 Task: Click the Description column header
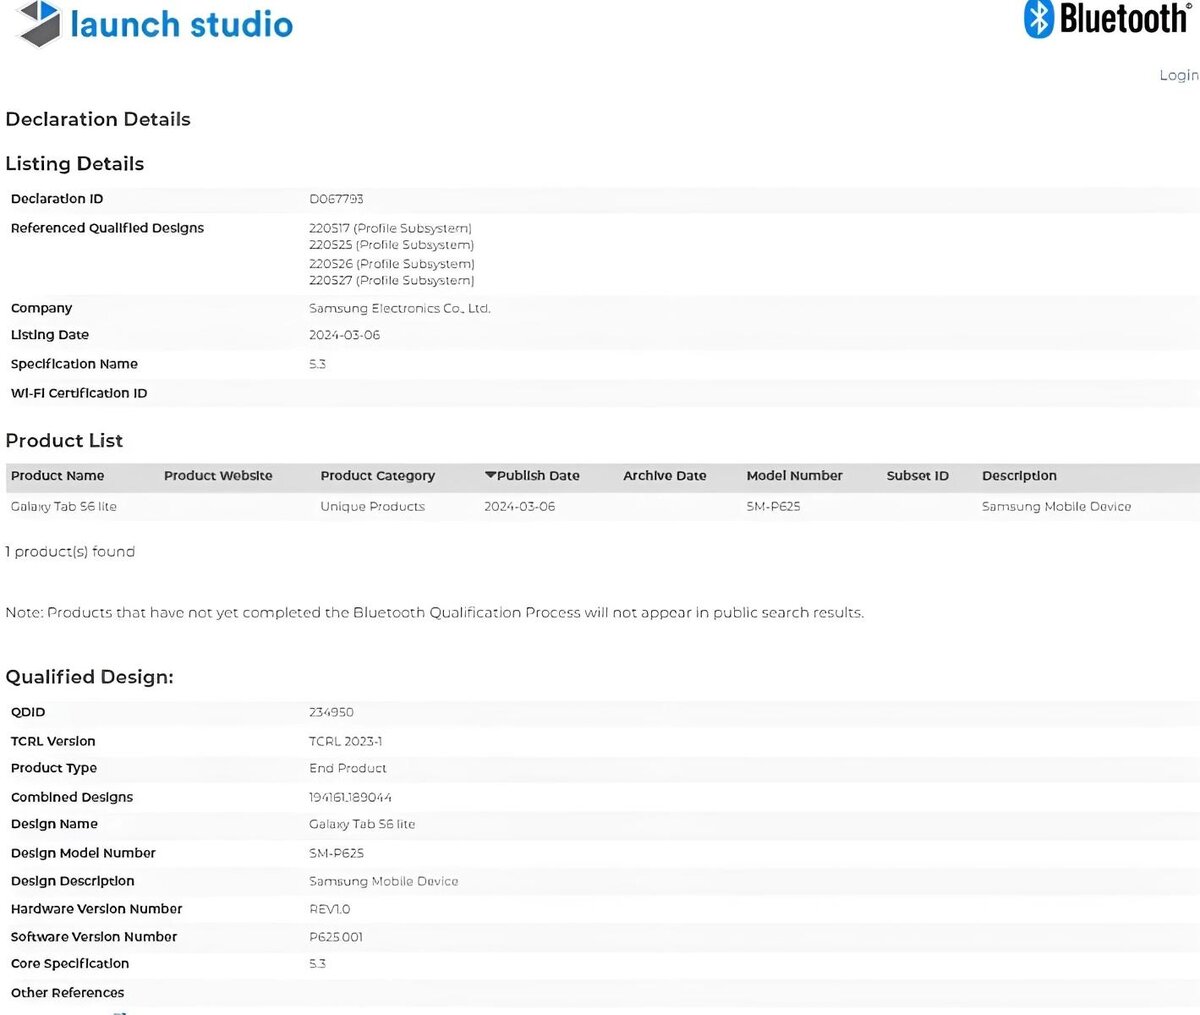click(x=1019, y=476)
